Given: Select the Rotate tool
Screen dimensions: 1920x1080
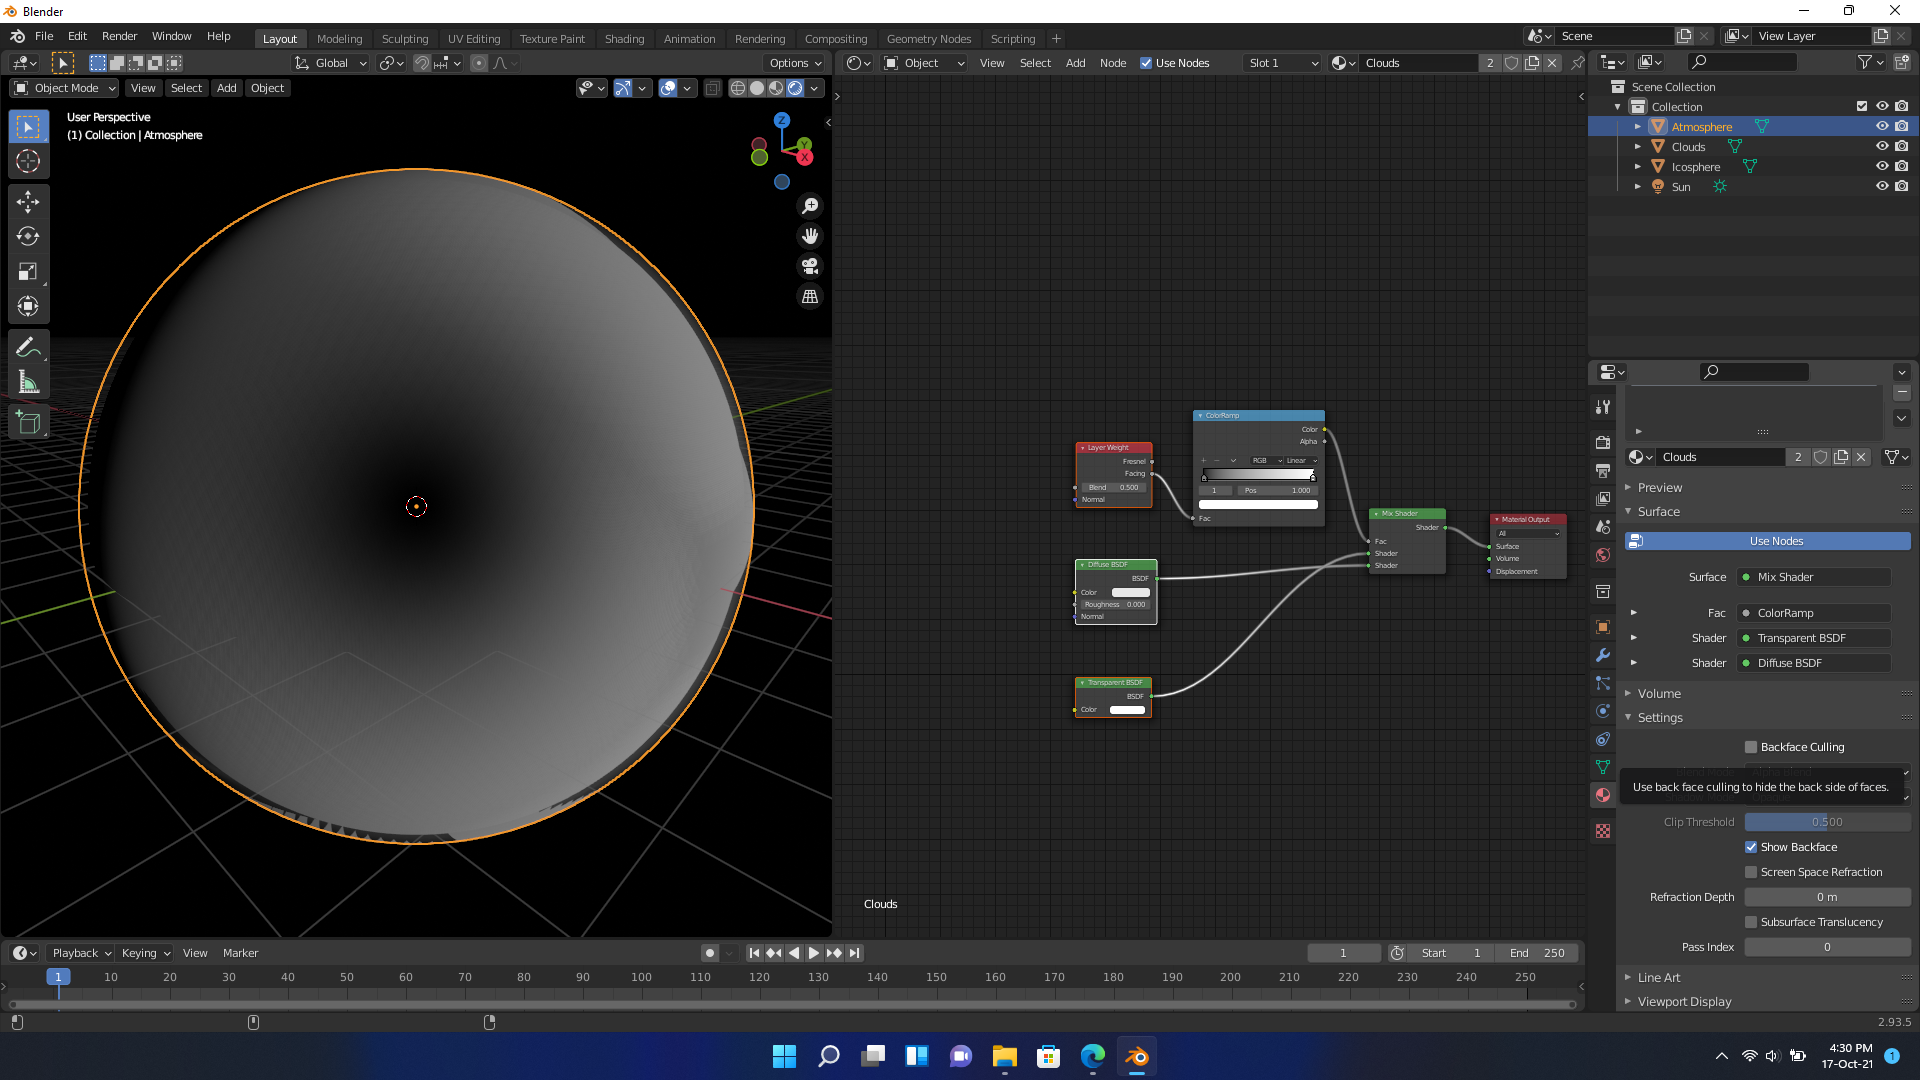Looking at the screenshot, I should (x=28, y=237).
